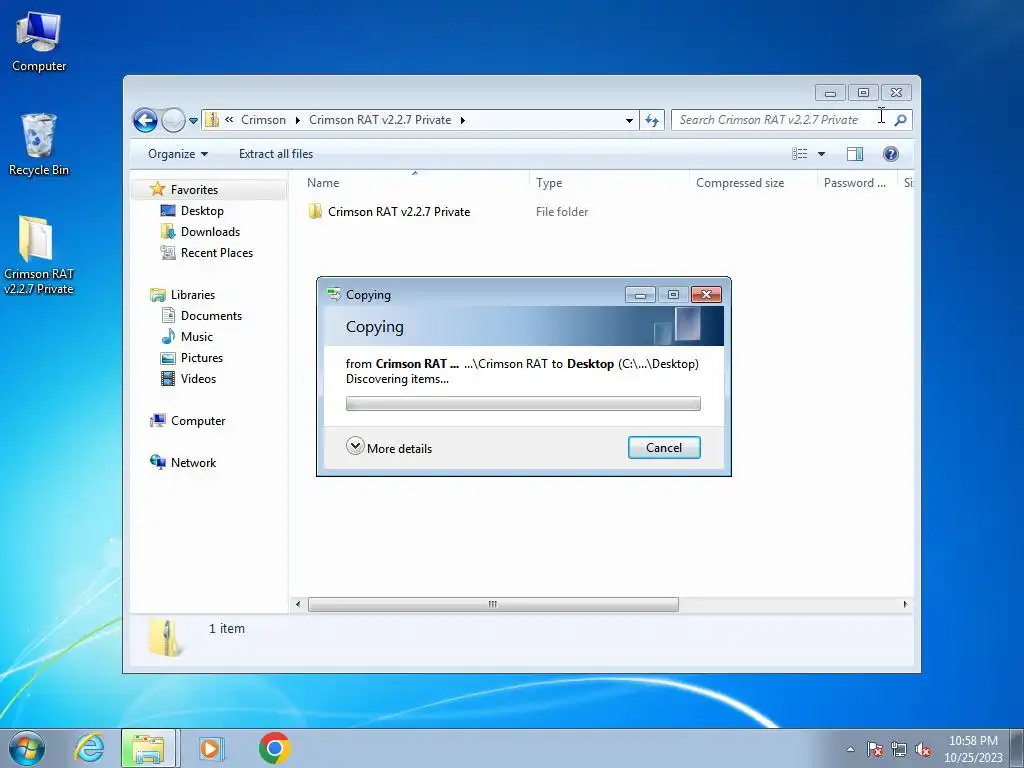Expand the arrow after Crimson breadcrumb
Screen dimensions: 1024x768
298,120
